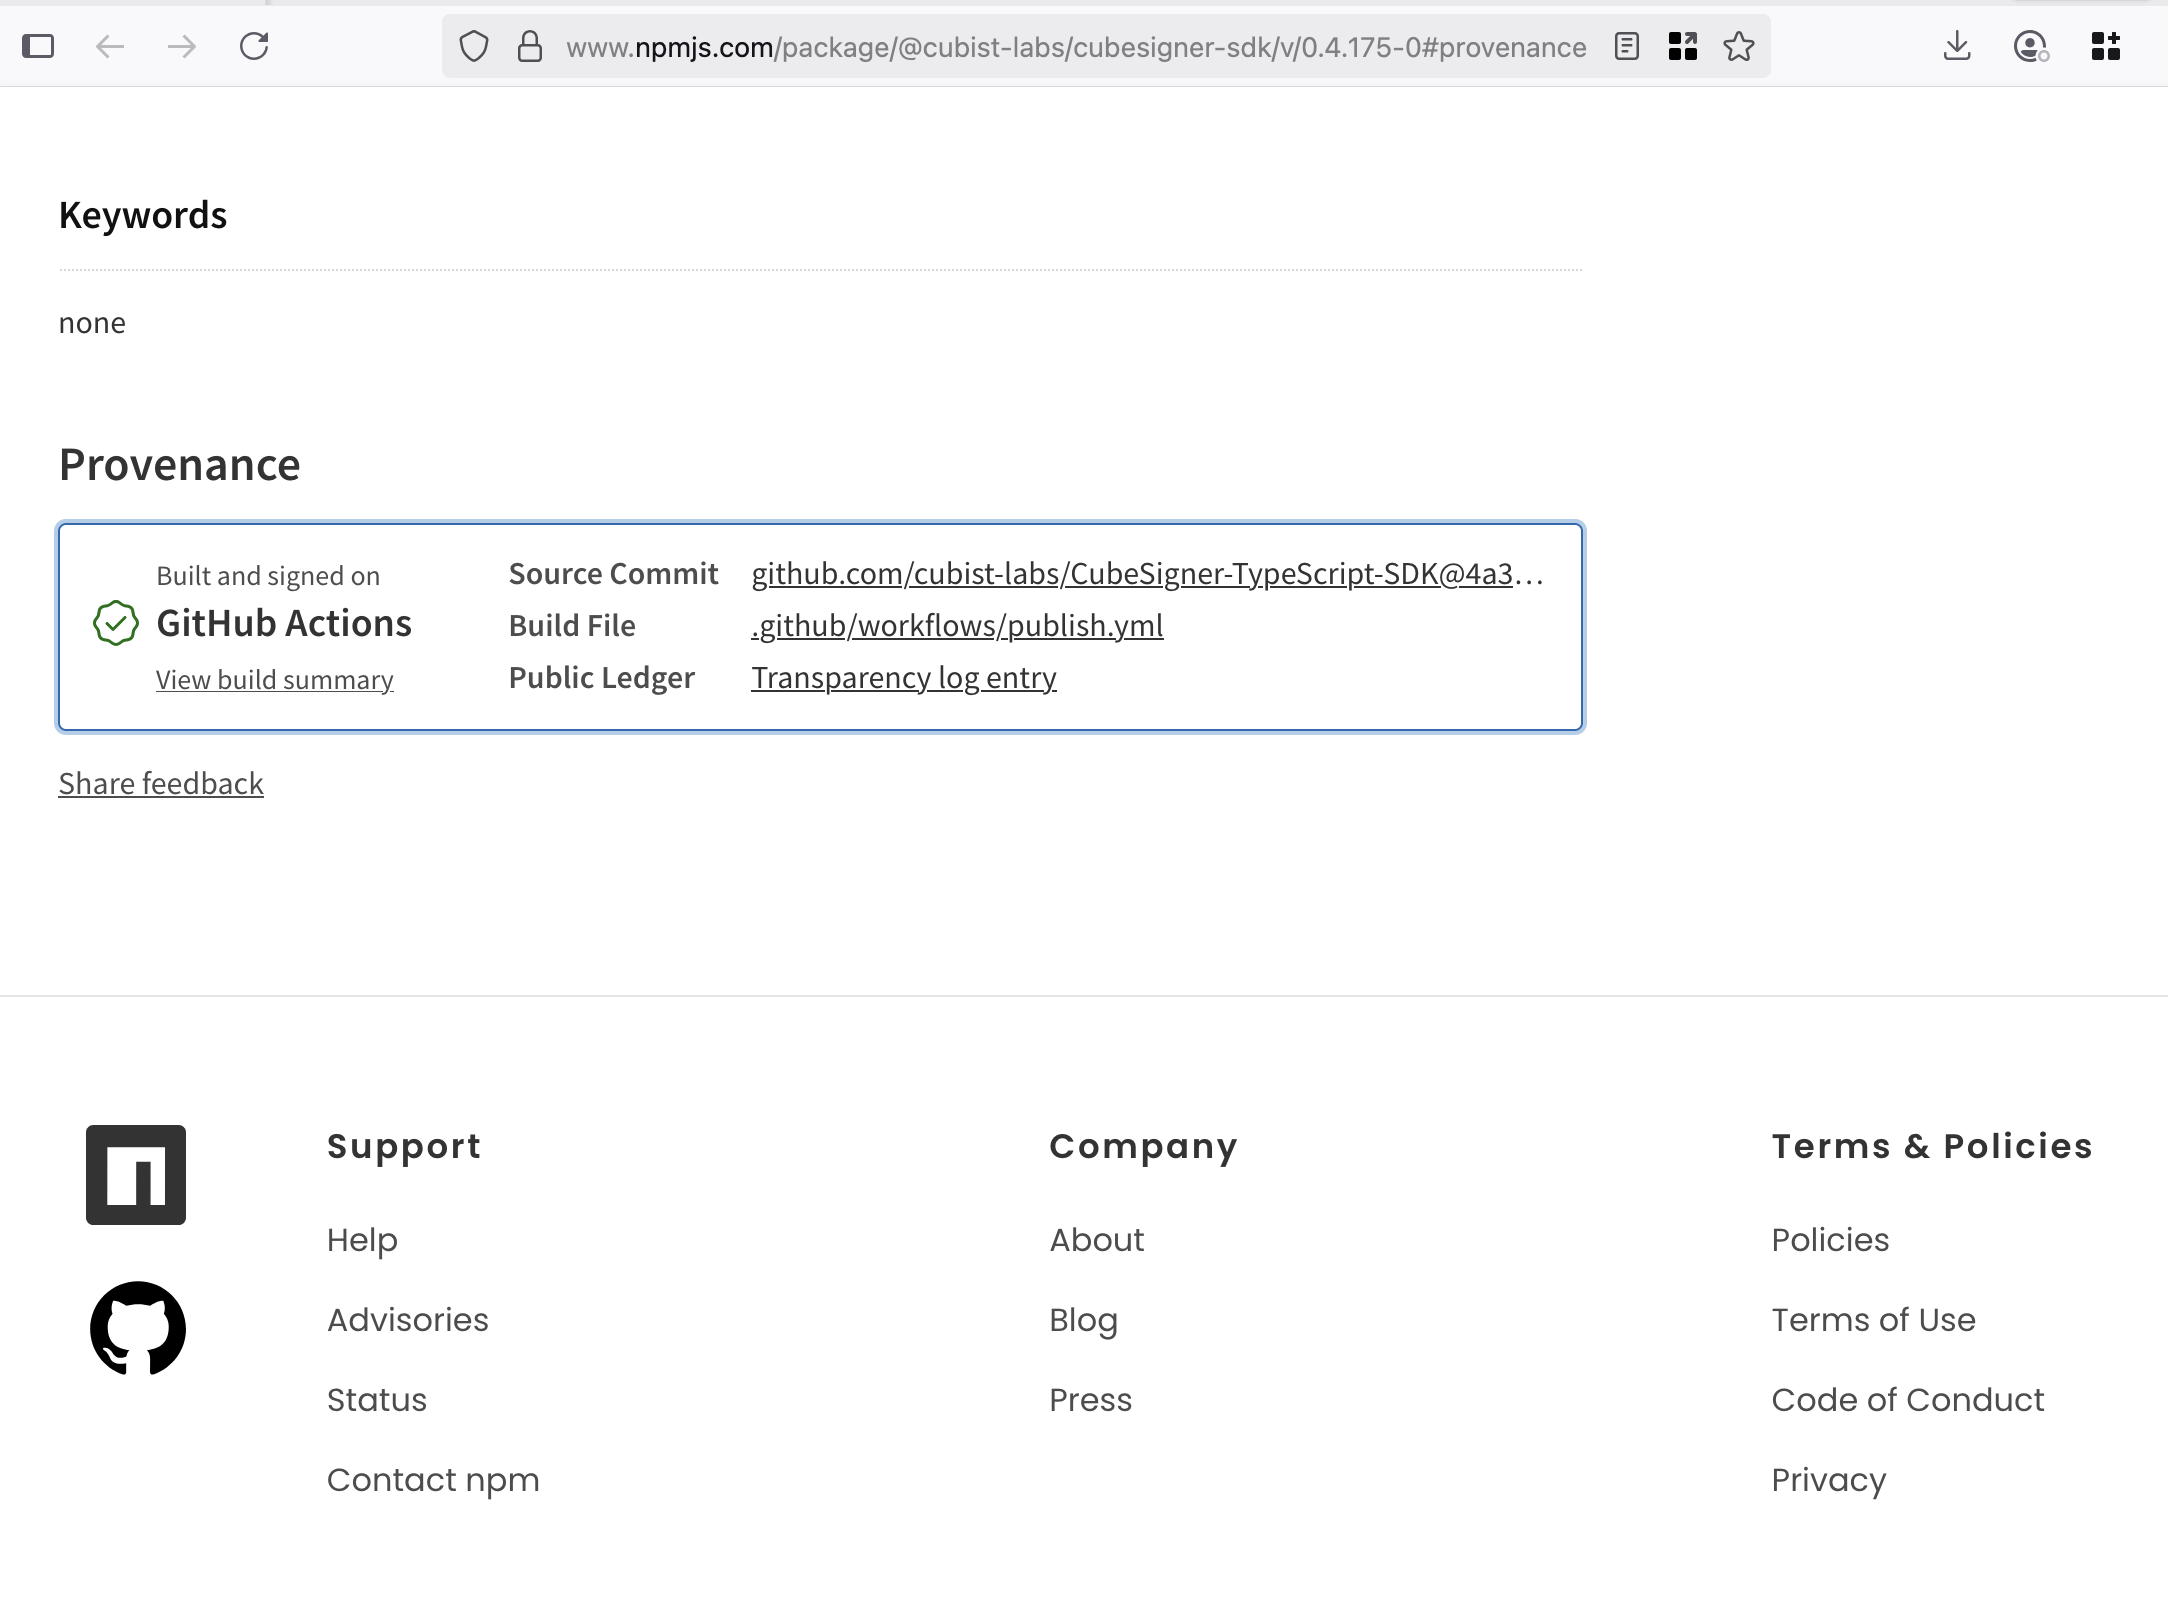Click the 'Public Ledger' label

tap(601, 678)
